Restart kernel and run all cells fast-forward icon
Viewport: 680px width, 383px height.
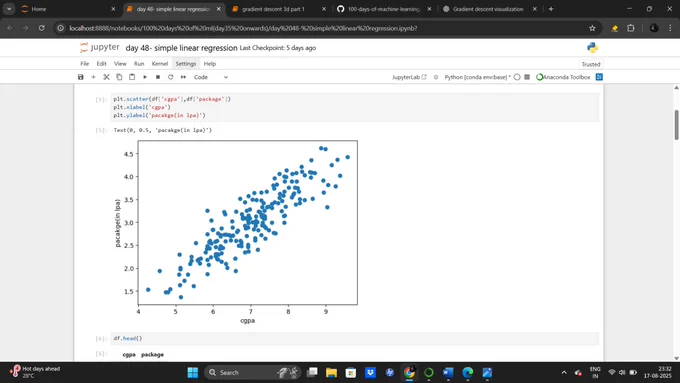[x=183, y=77]
